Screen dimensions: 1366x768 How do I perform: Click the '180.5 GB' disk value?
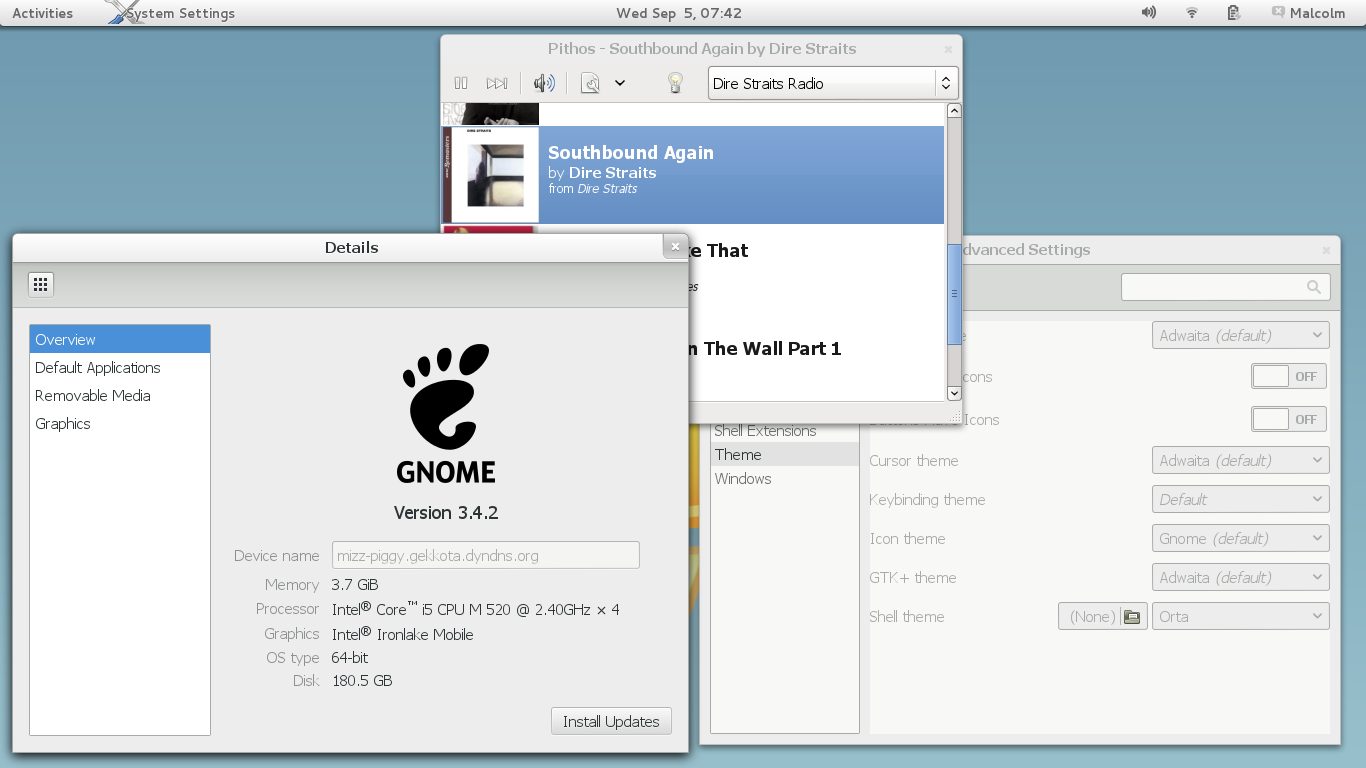coord(362,680)
